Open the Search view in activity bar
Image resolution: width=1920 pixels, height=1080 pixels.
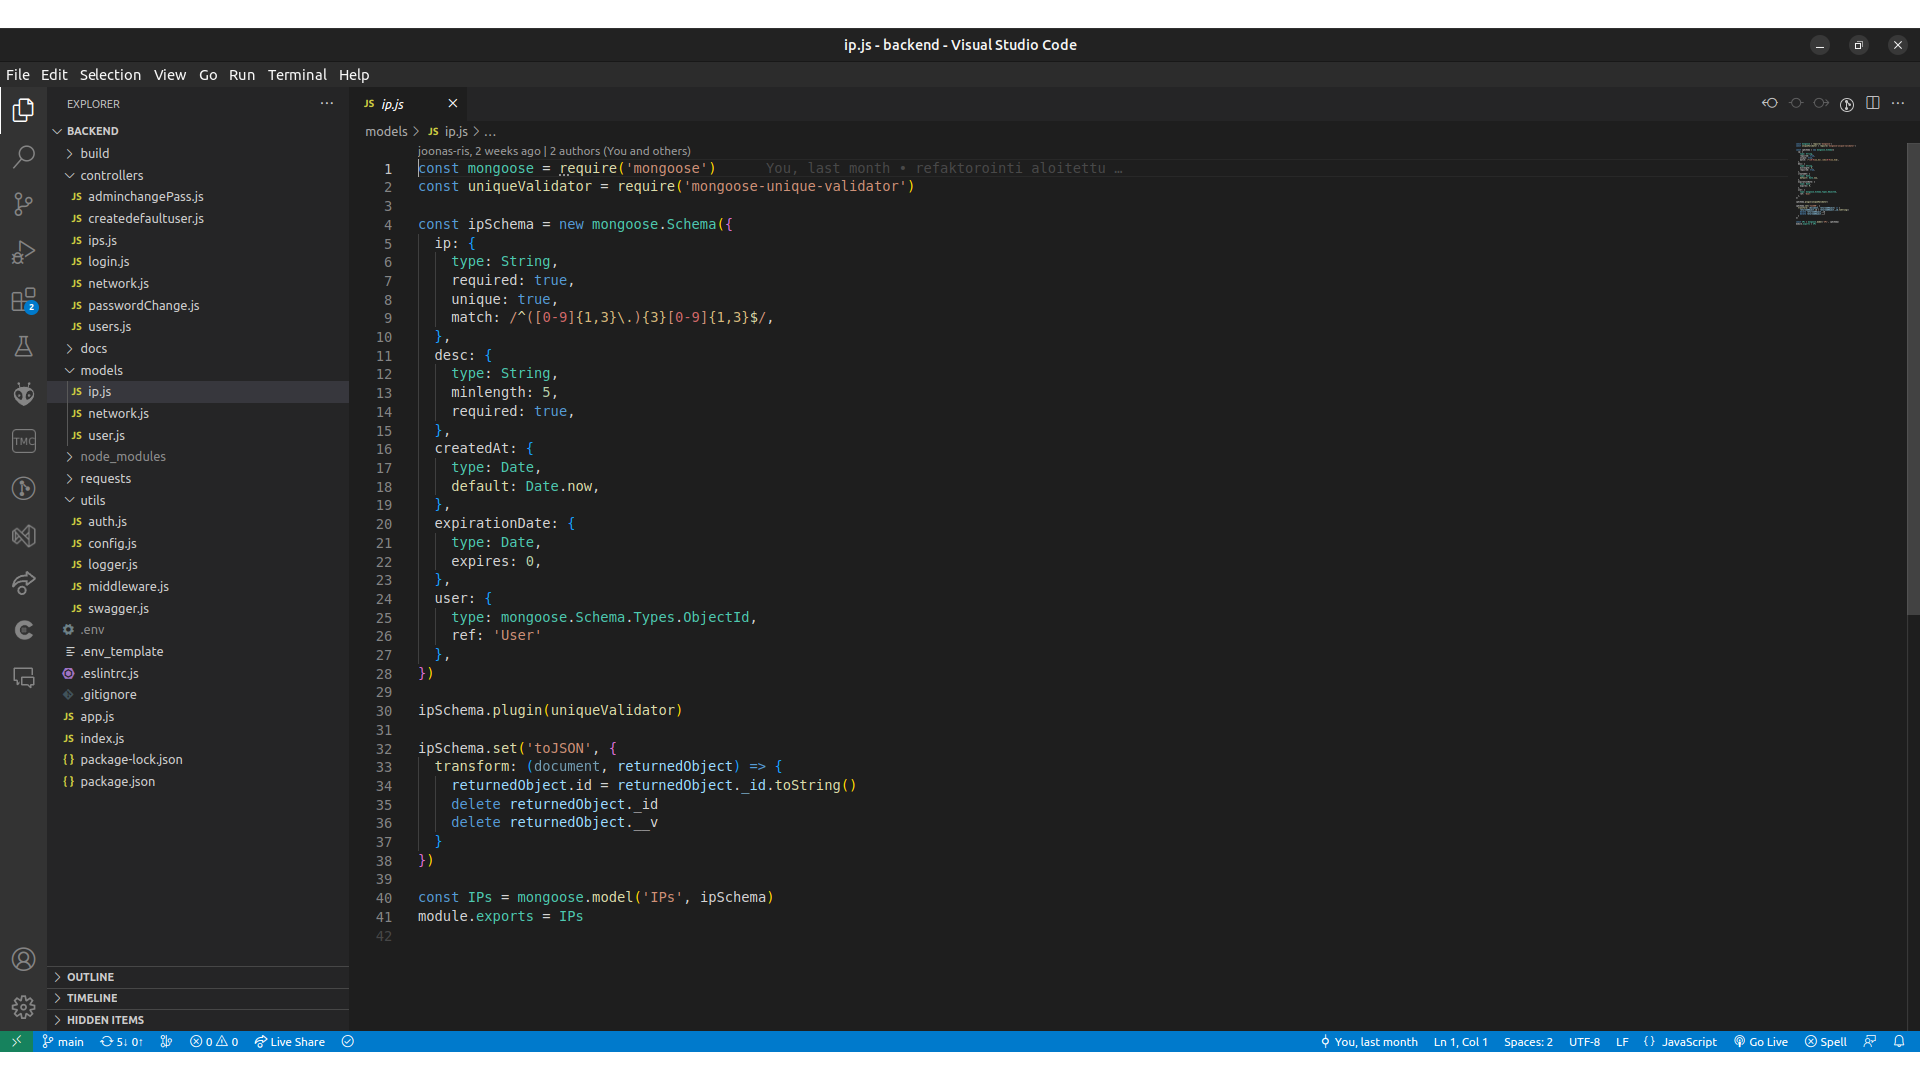tap(23, 157)
